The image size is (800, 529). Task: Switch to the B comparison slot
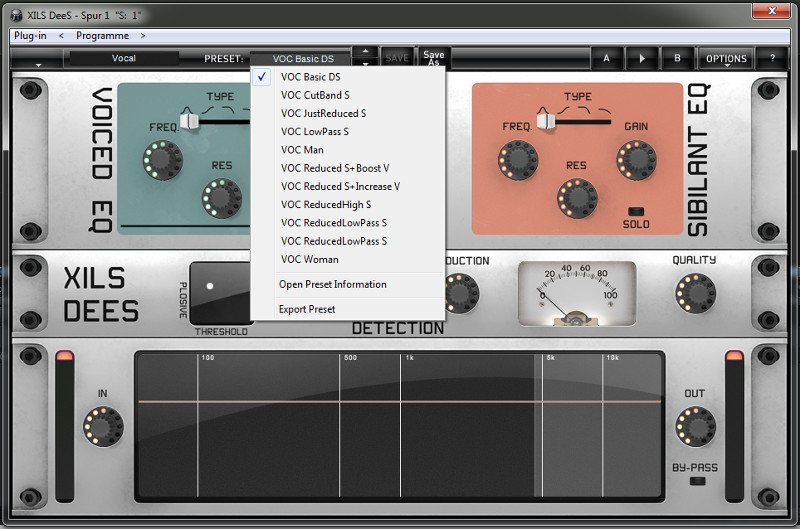(677, 58)
